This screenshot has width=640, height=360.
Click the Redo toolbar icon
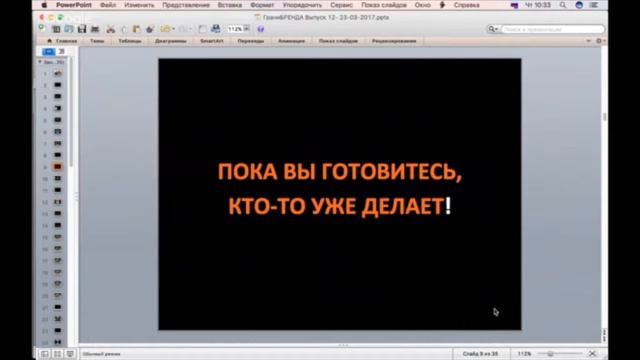click(183, 29)
